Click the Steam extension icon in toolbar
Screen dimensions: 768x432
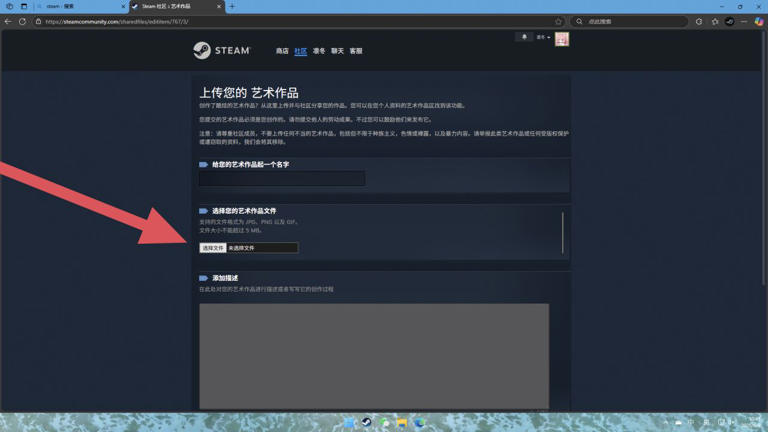point(730,22)
